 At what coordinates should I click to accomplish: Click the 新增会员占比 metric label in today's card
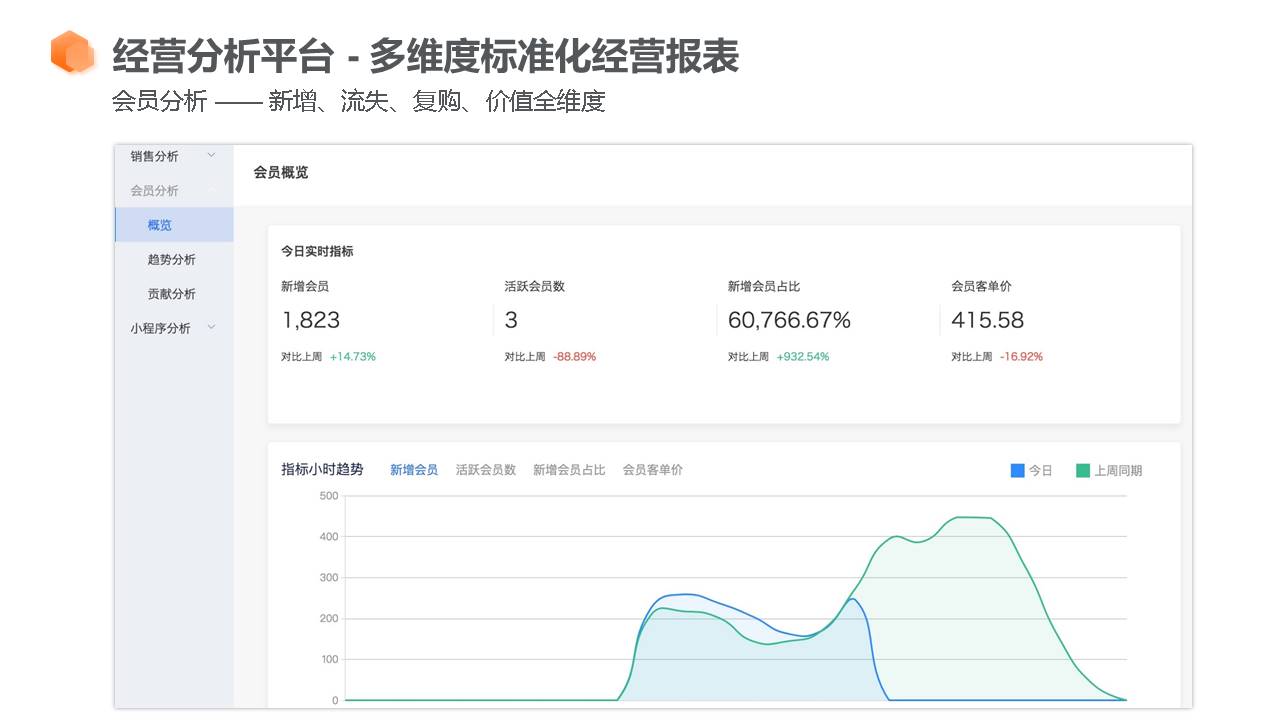pos(764,287)
